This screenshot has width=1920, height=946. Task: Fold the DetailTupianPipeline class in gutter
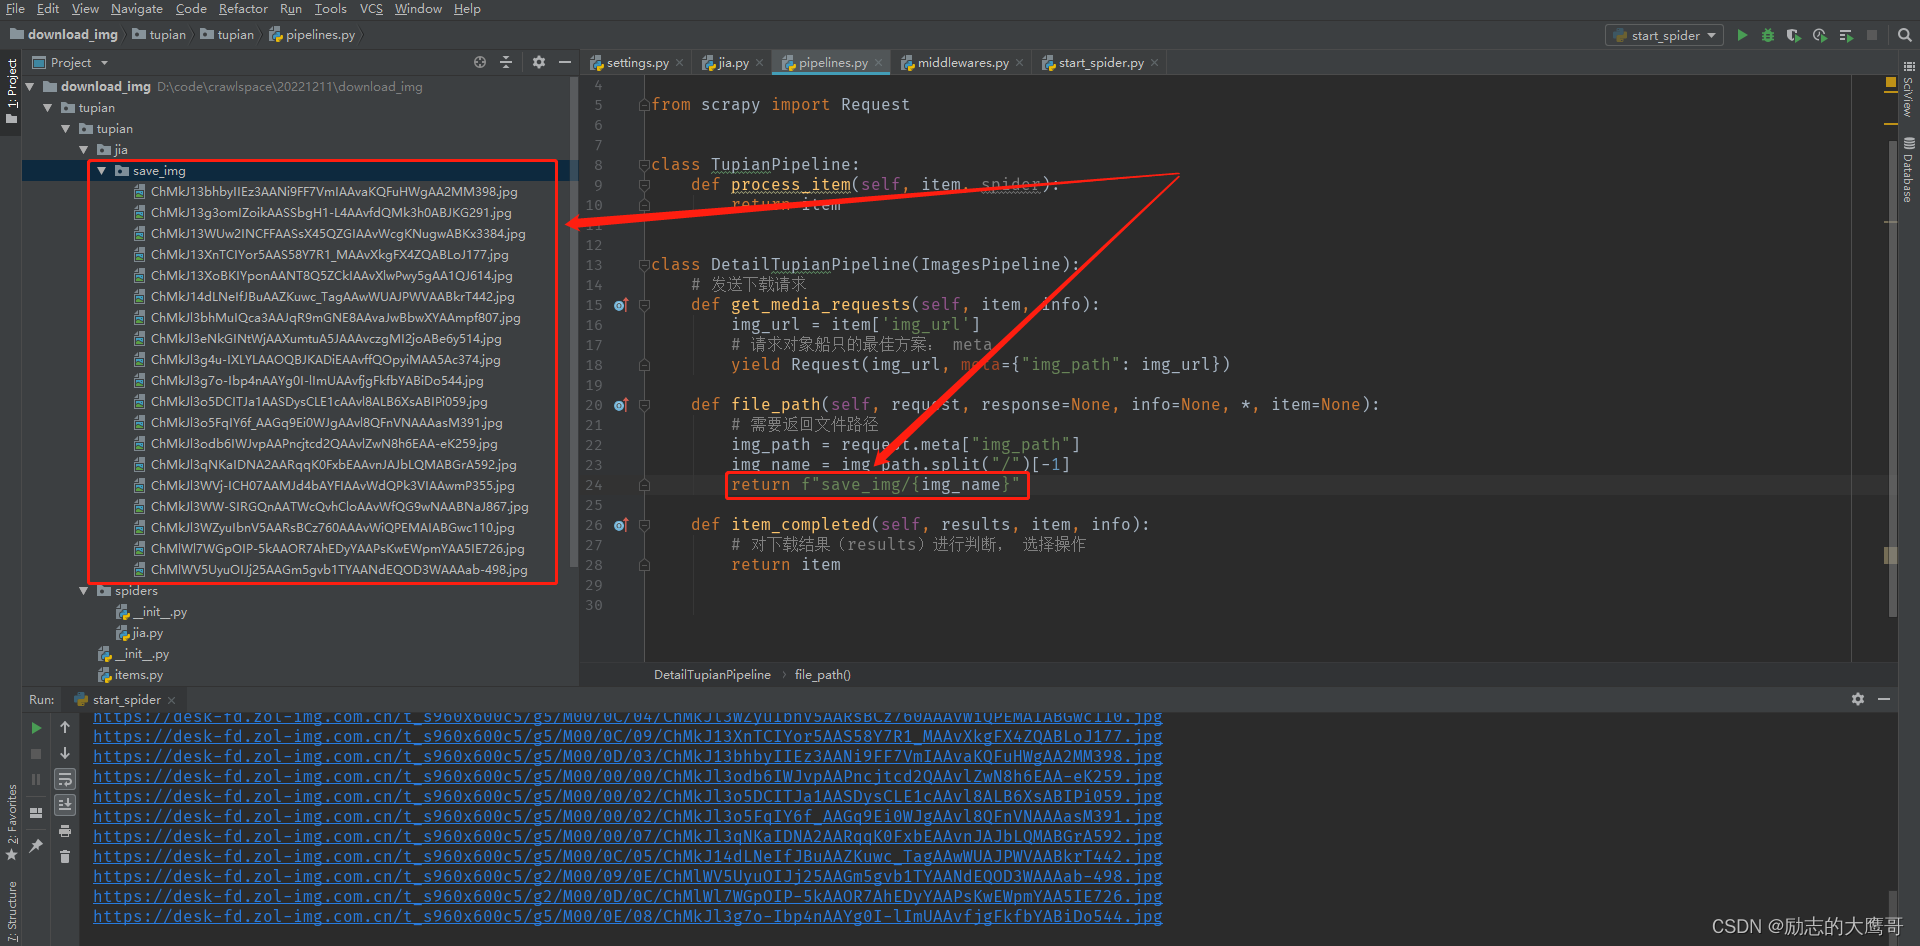(644, 265)
